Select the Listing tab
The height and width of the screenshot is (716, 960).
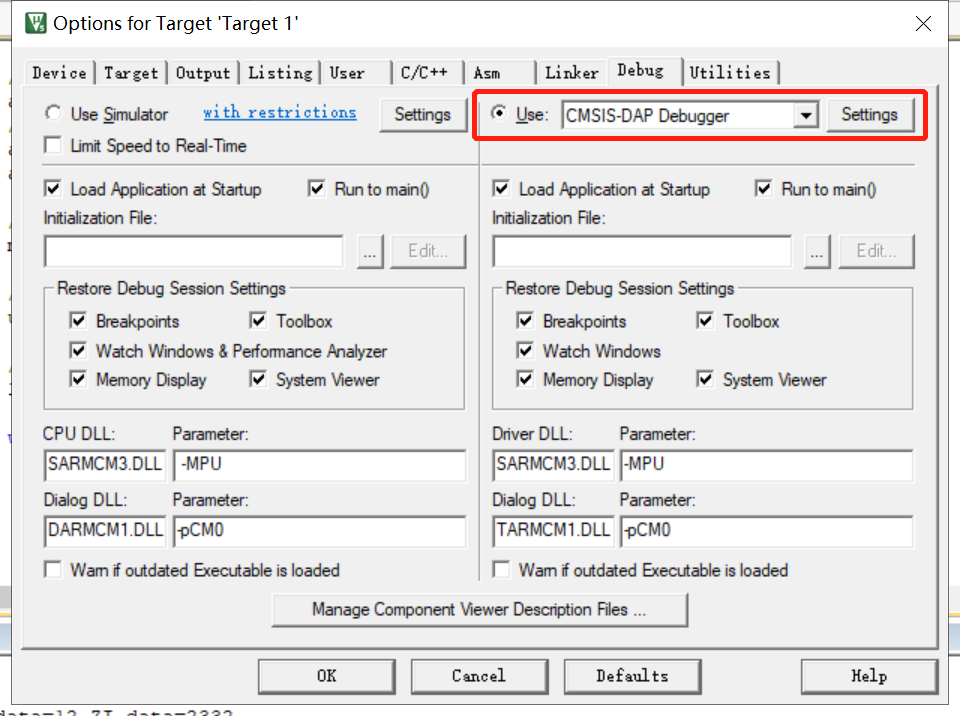[280, 73]
